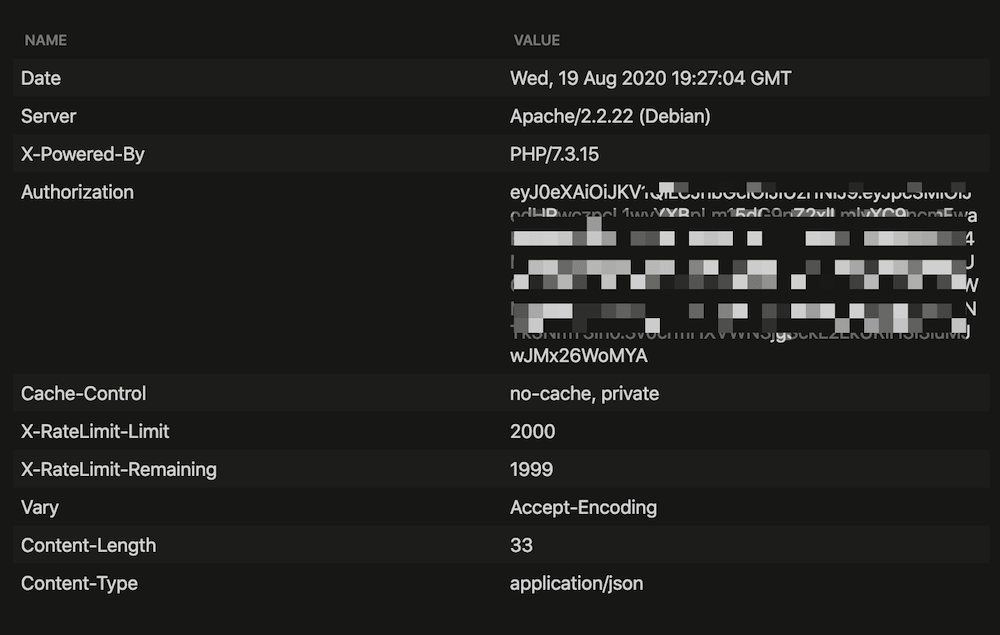Select the Content-Length header name
The height and width of the screenshot is (635, 1000).
pyautogui.click(x=88, y=545)
